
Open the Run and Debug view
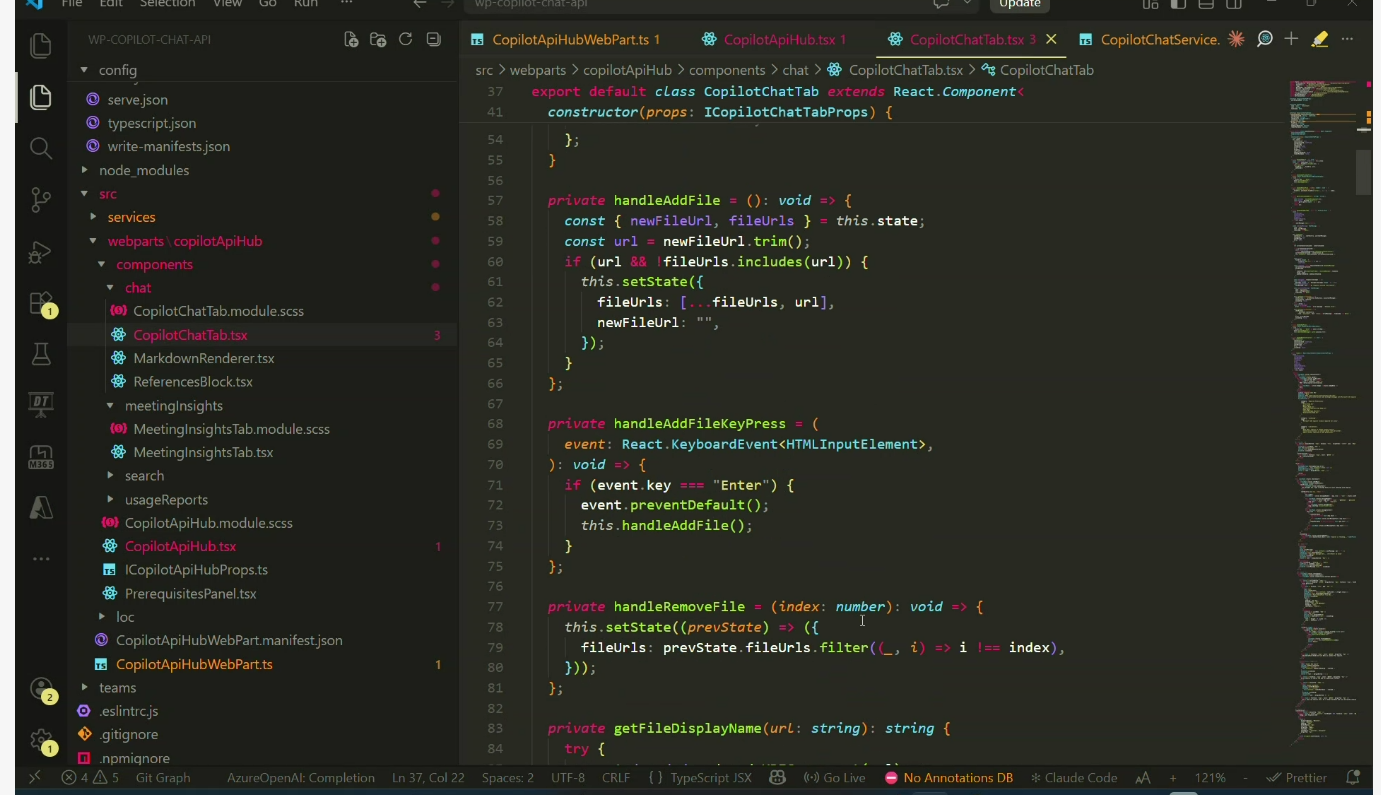pyautogui.click(x=41, y=252)
